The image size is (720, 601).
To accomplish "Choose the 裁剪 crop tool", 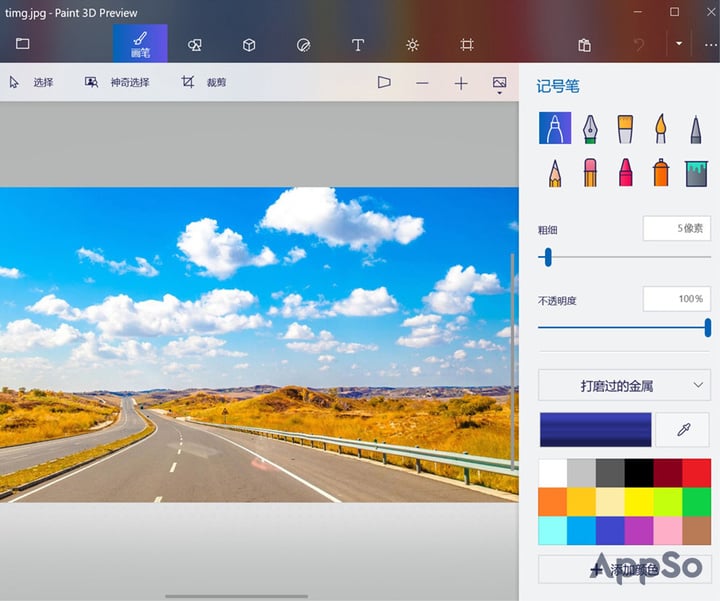I will click(x=203, y=82).
